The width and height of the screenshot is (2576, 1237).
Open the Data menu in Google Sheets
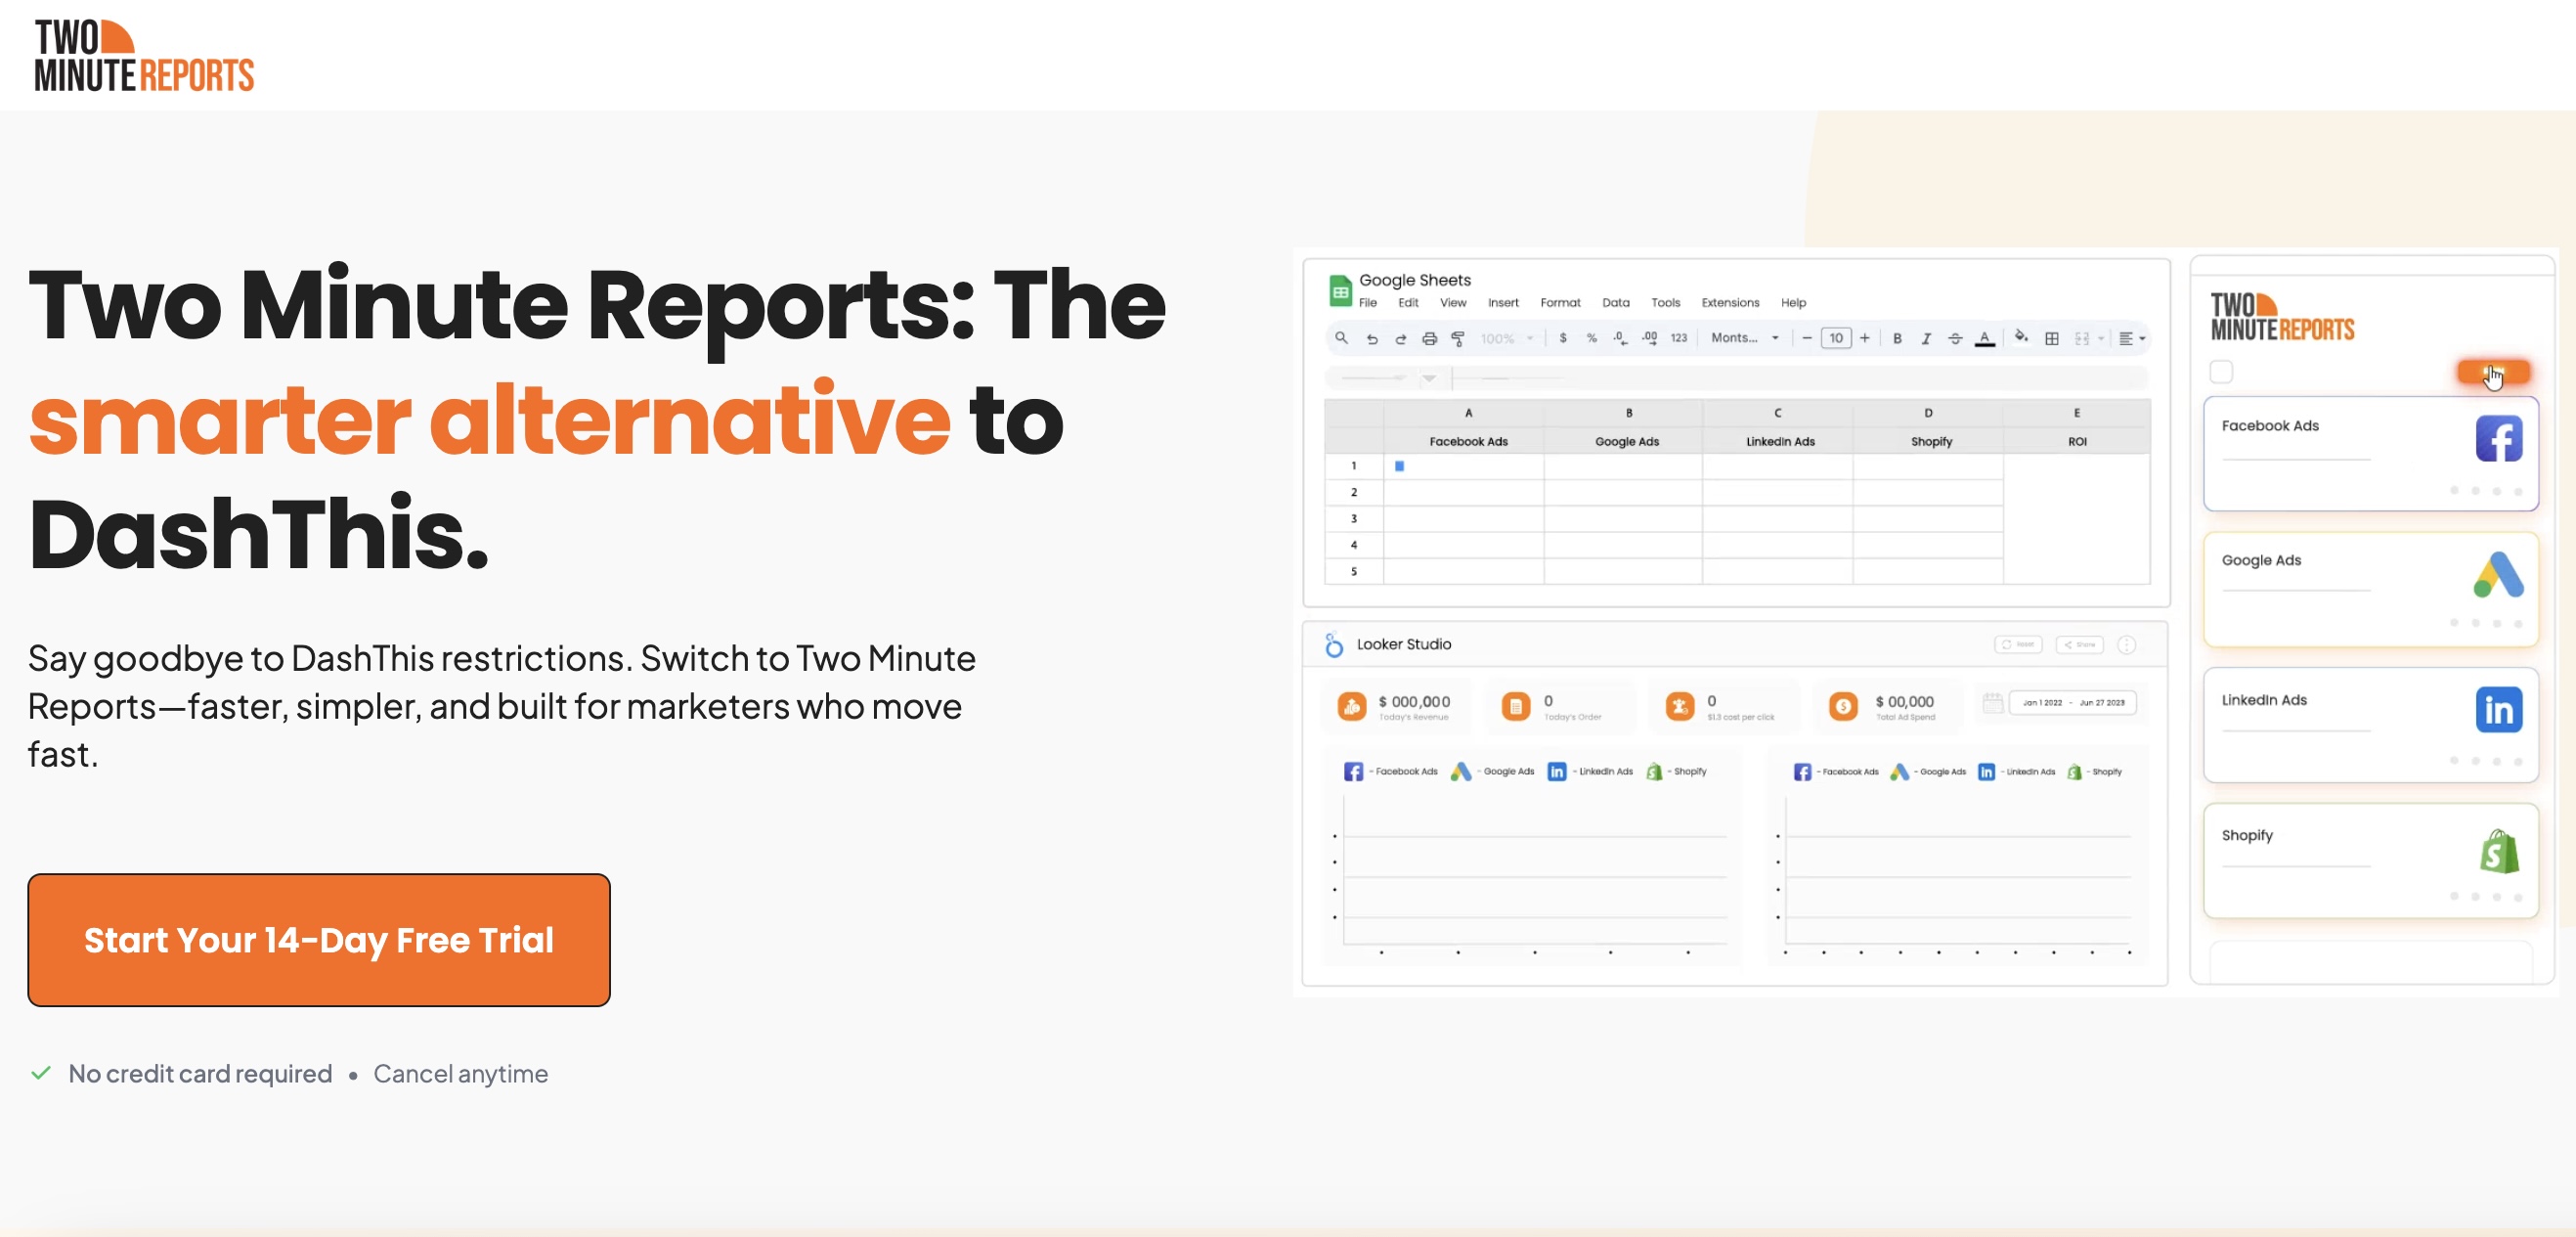click(1616, 303)
